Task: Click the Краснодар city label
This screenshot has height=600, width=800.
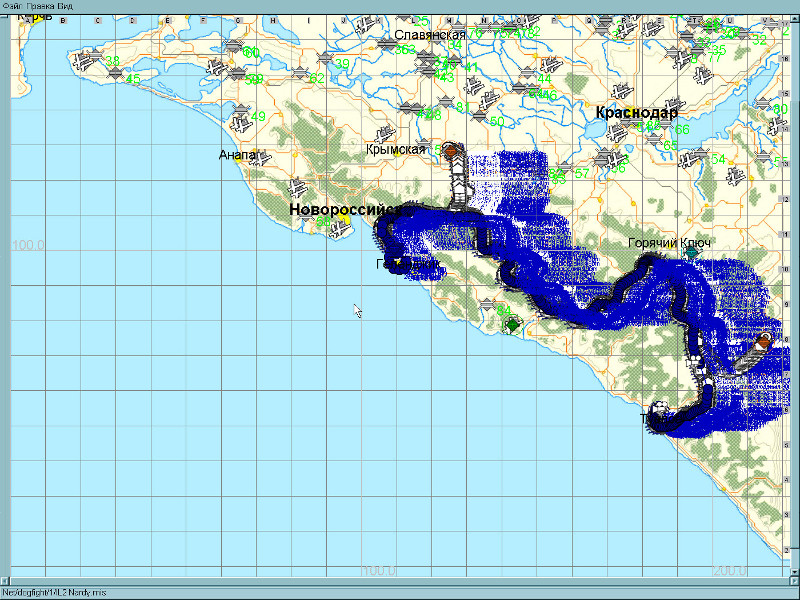Action: (x=637, y=113)
